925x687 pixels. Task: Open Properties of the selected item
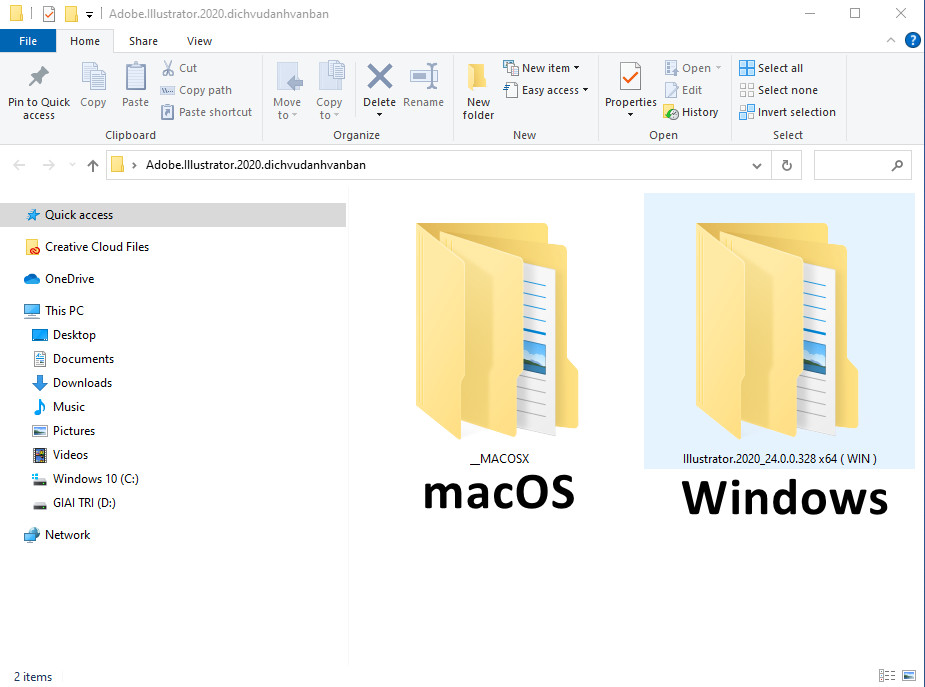pos(631,90)
